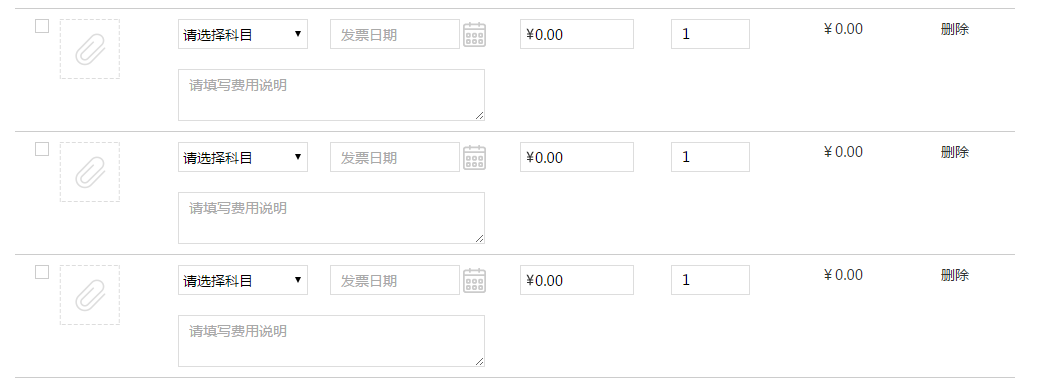Click the paperclip attachment icon in third row
The image size is (1061, 380).
tap(90, 295)
